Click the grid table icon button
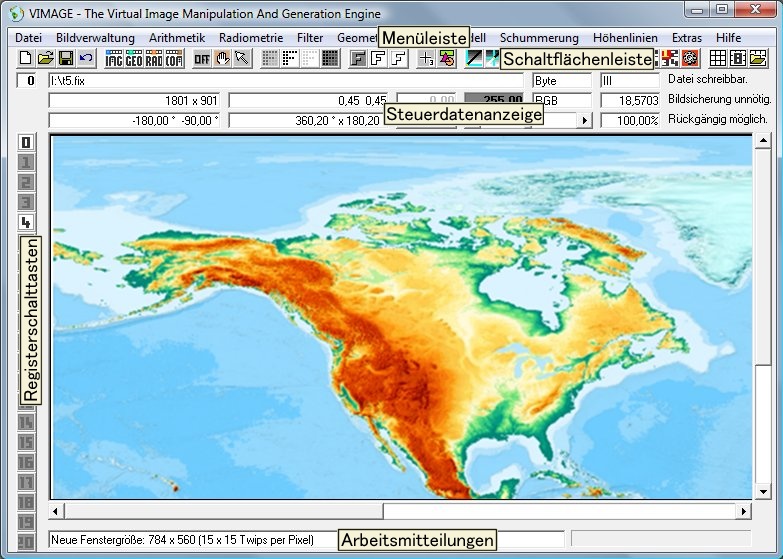 [718, 59]
